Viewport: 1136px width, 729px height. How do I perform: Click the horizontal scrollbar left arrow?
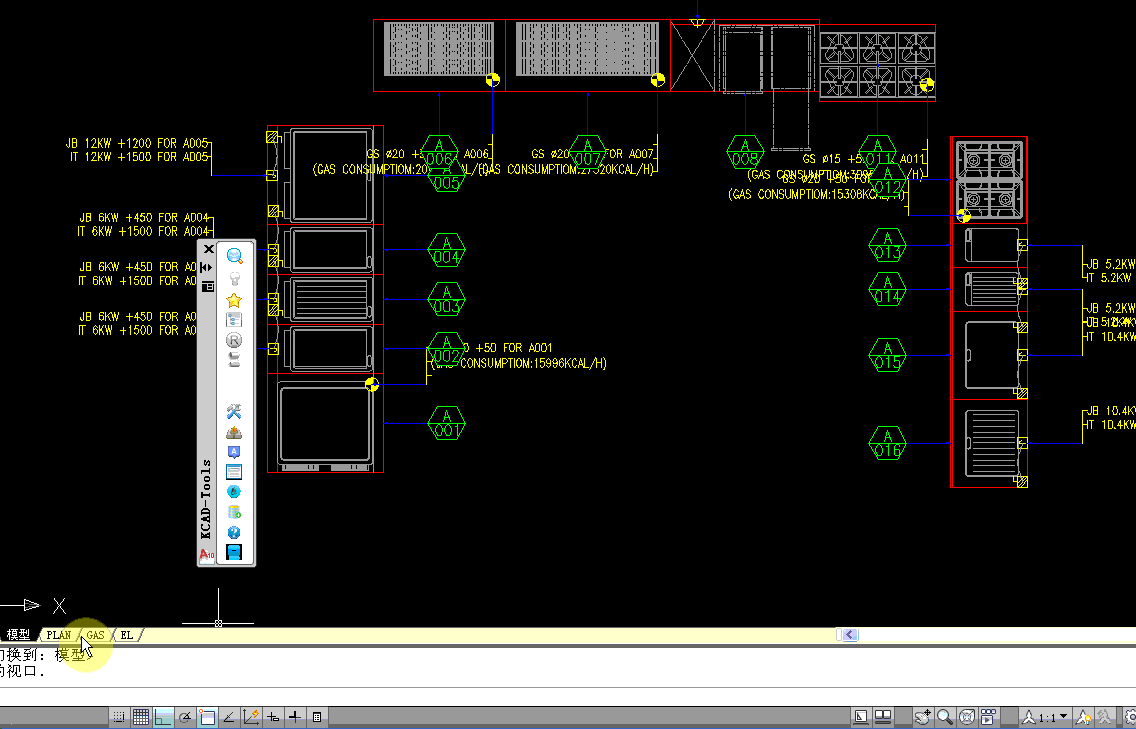point(849,635)
